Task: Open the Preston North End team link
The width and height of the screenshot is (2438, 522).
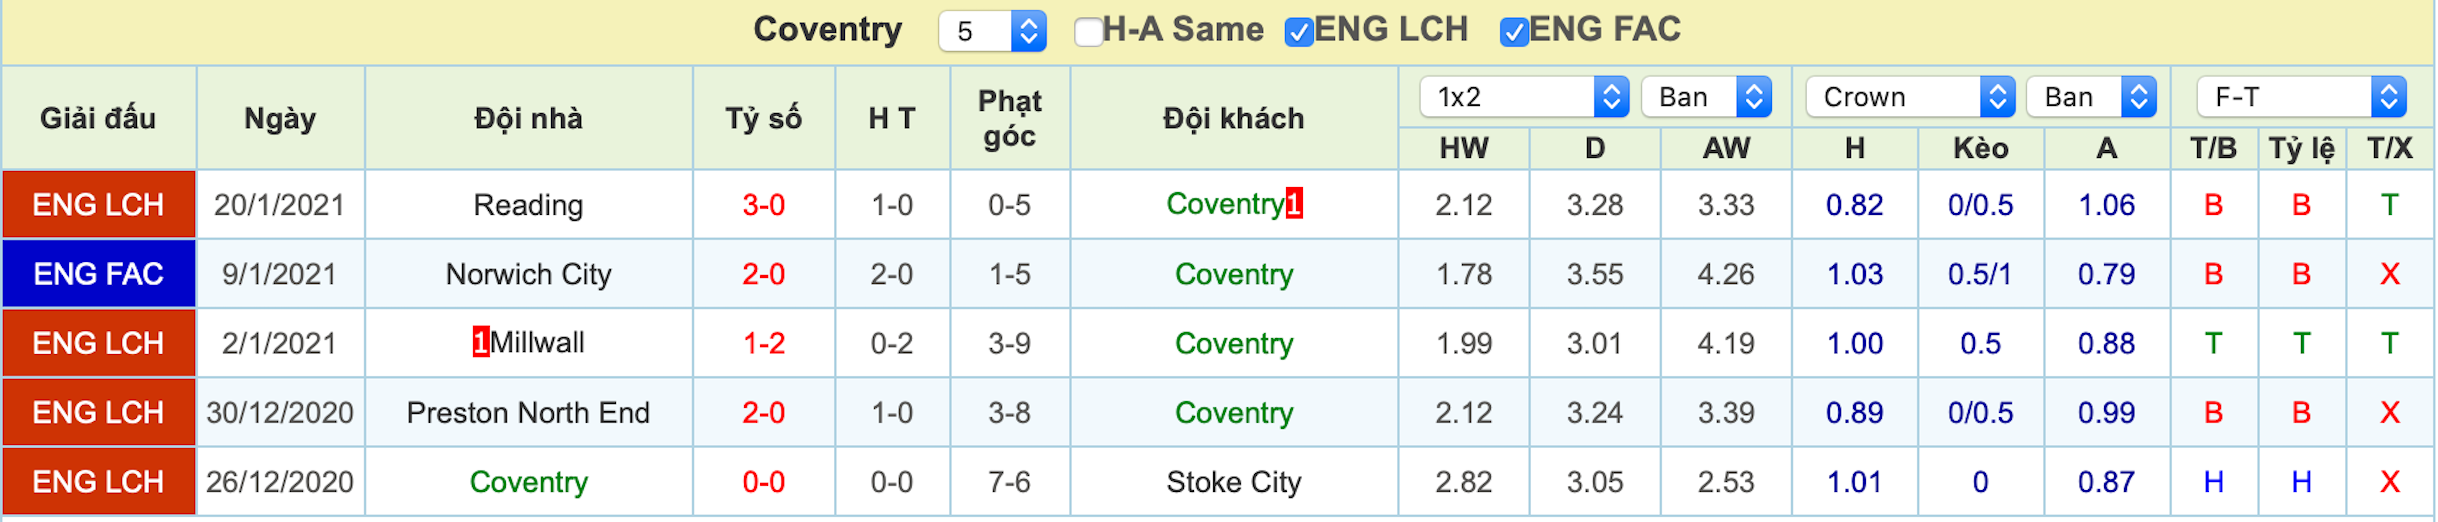Action: pos(528,412)
